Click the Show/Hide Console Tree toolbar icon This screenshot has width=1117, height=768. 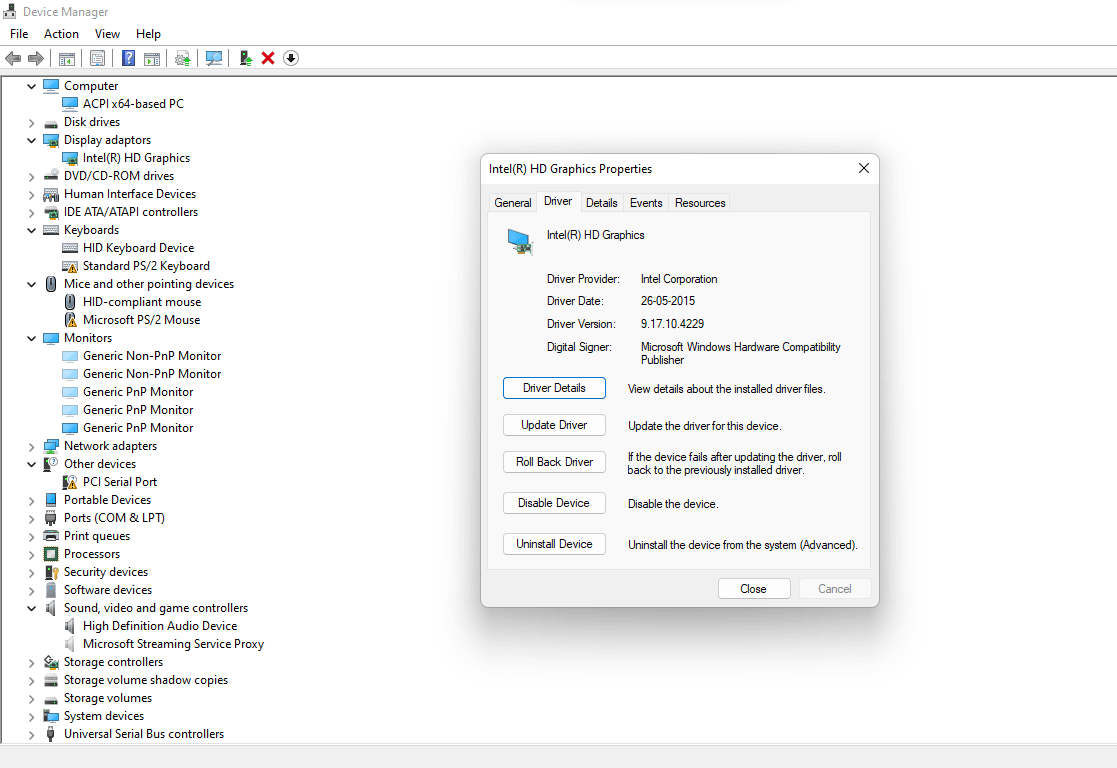point(66,58)
